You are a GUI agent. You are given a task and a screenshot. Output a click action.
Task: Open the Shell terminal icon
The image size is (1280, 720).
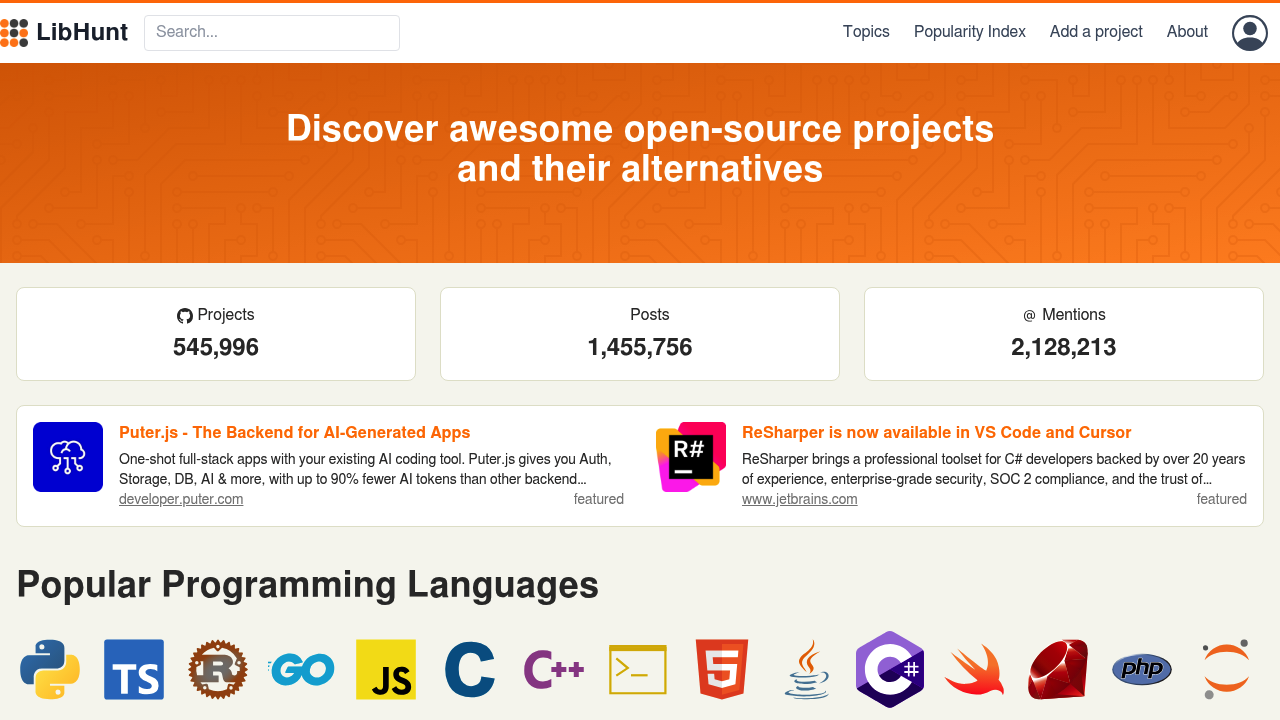[638, 669]
